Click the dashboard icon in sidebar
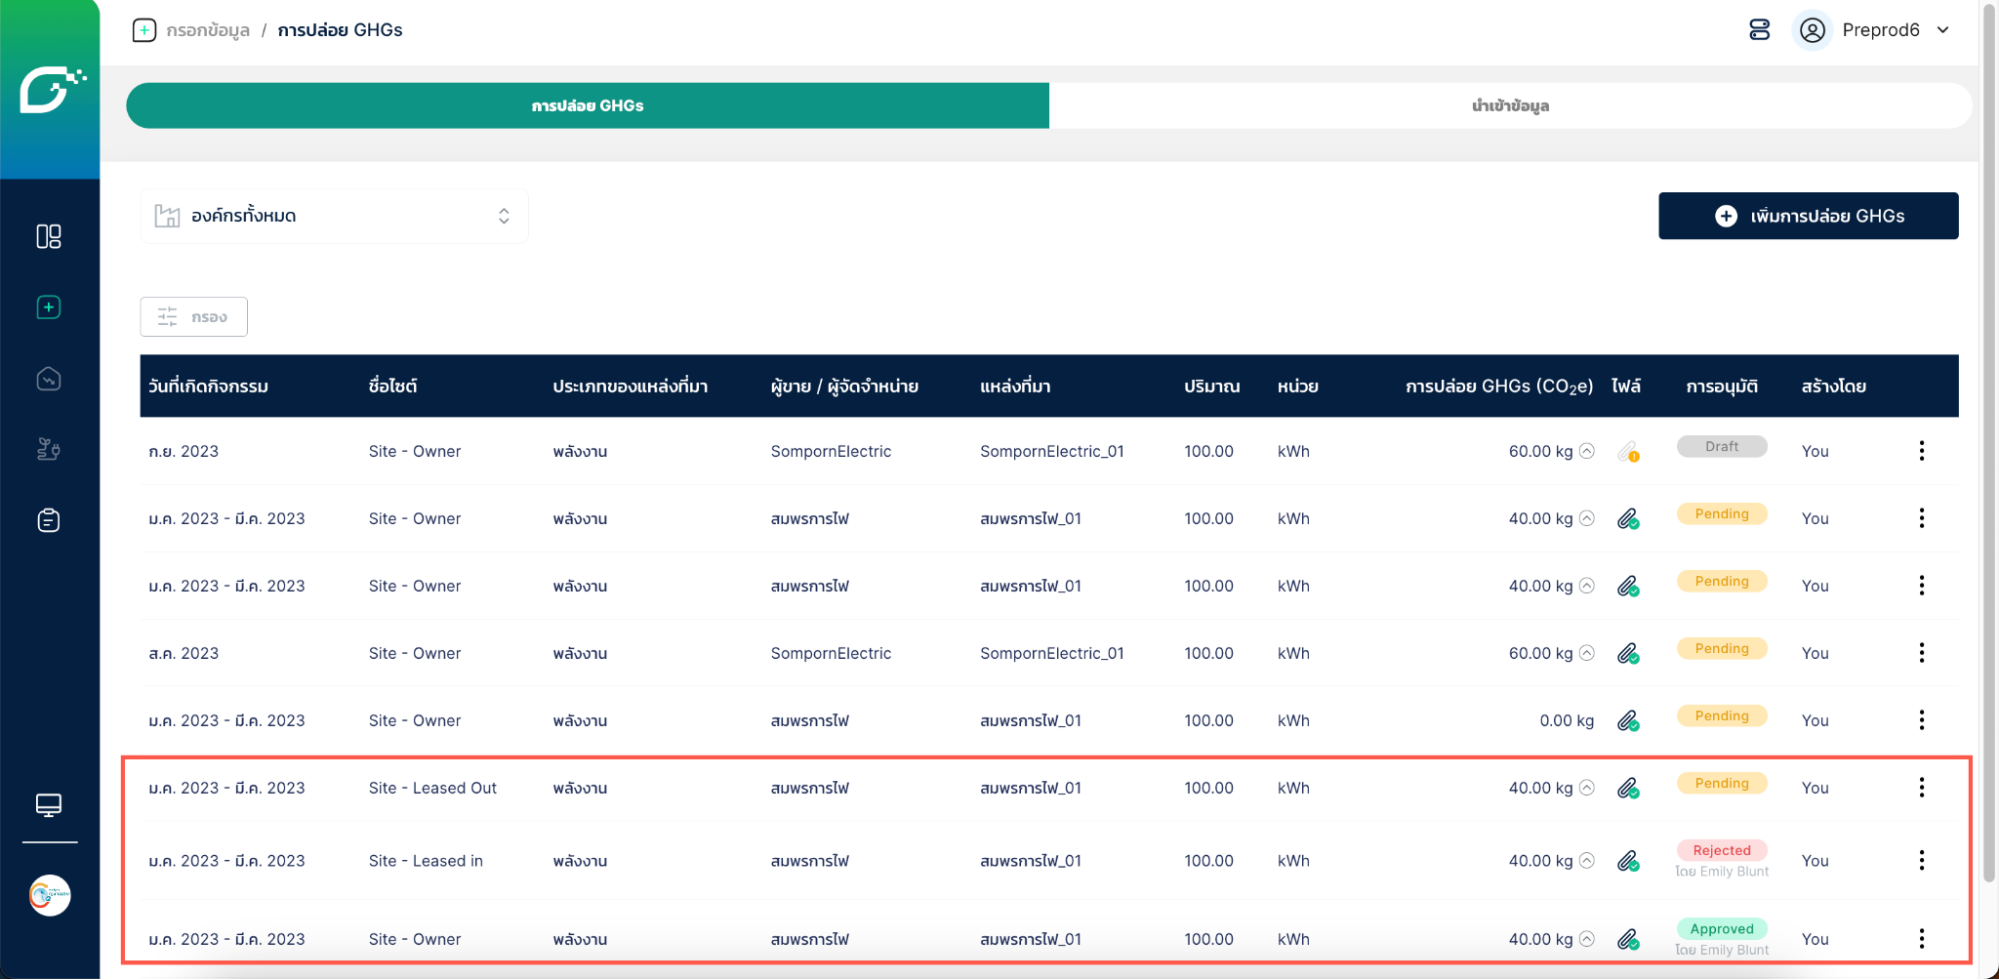Viewport: 1999px width, 980px height. 48,236
